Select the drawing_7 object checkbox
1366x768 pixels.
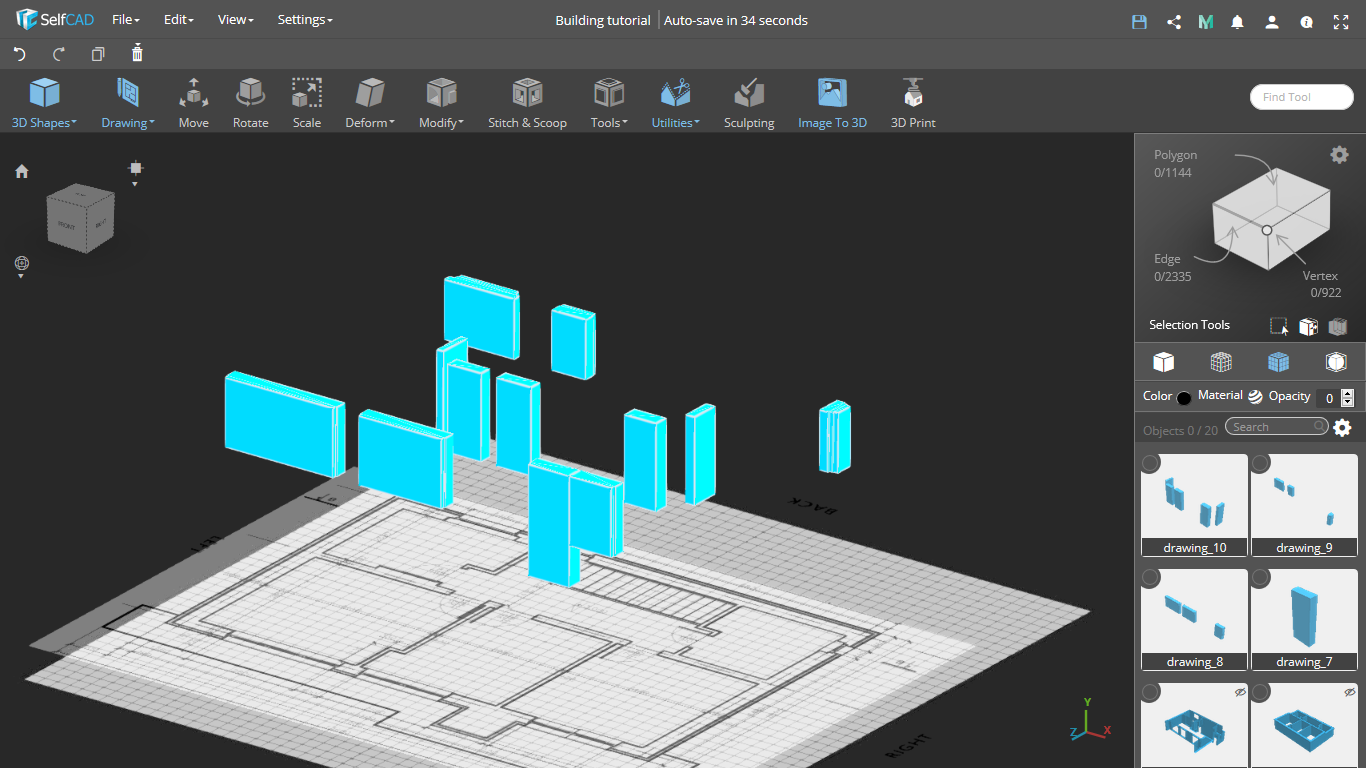(1261, 578)
